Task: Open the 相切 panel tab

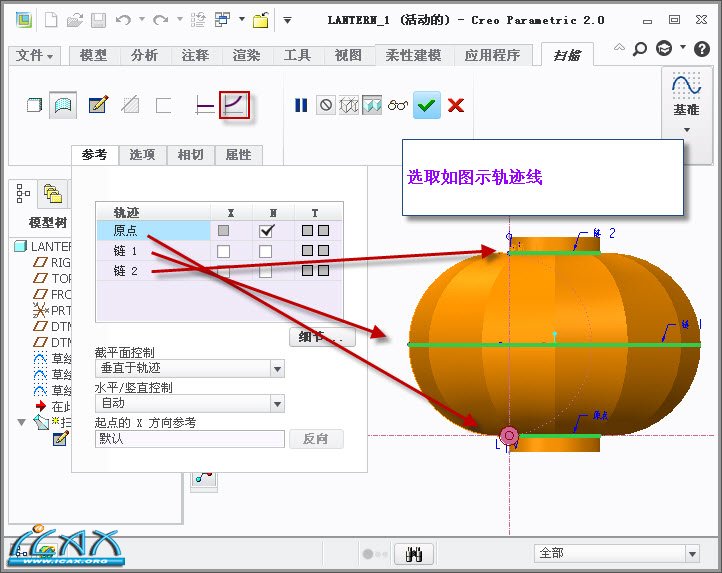Action: (x=191, y=155)
